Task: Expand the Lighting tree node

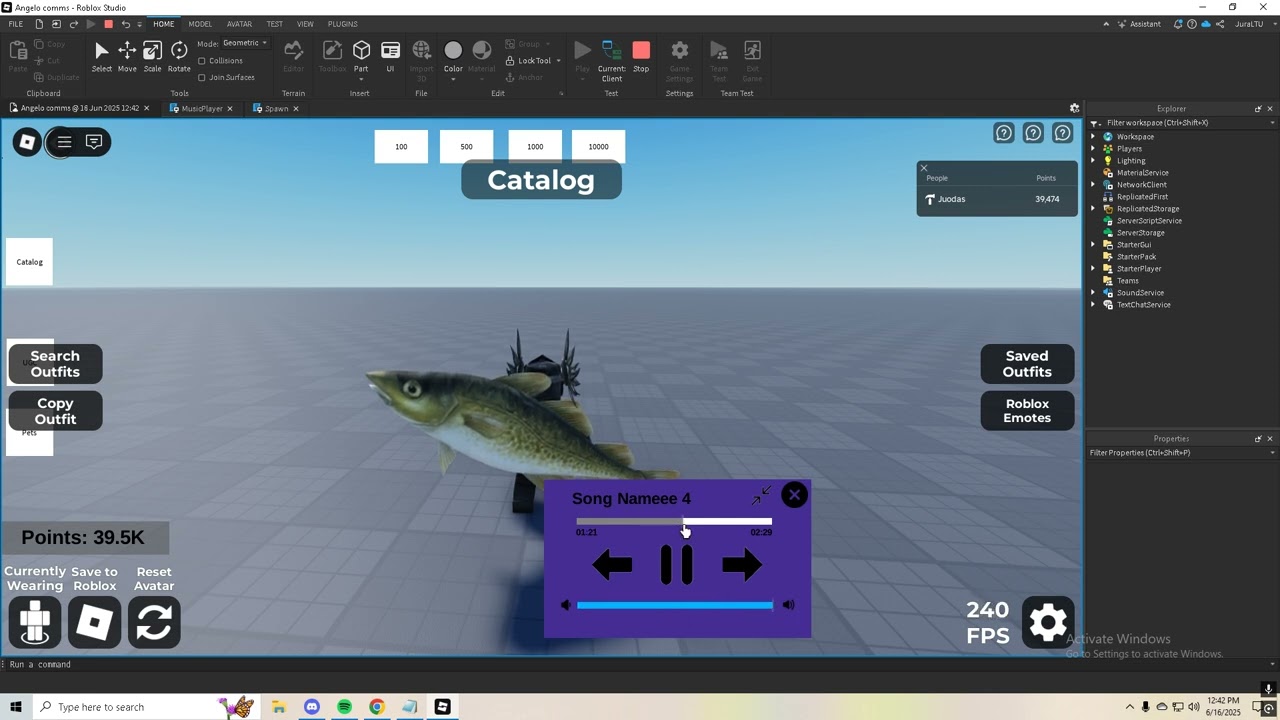Action: click(x=1093, y=161)
